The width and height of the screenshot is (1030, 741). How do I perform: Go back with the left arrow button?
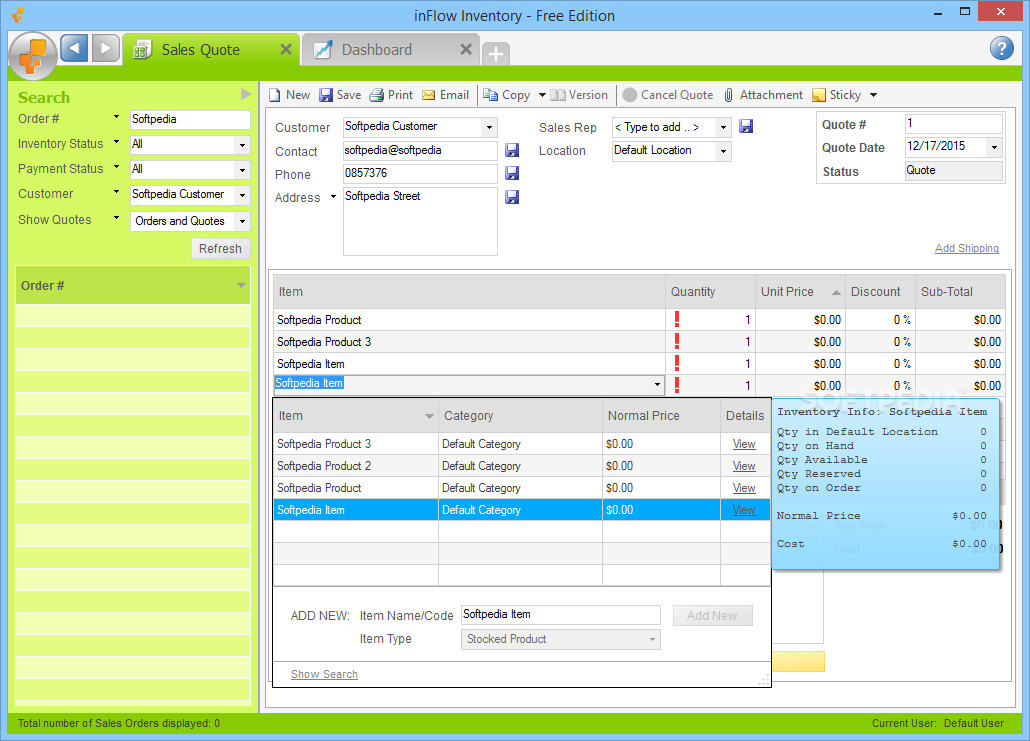[74, 48]
